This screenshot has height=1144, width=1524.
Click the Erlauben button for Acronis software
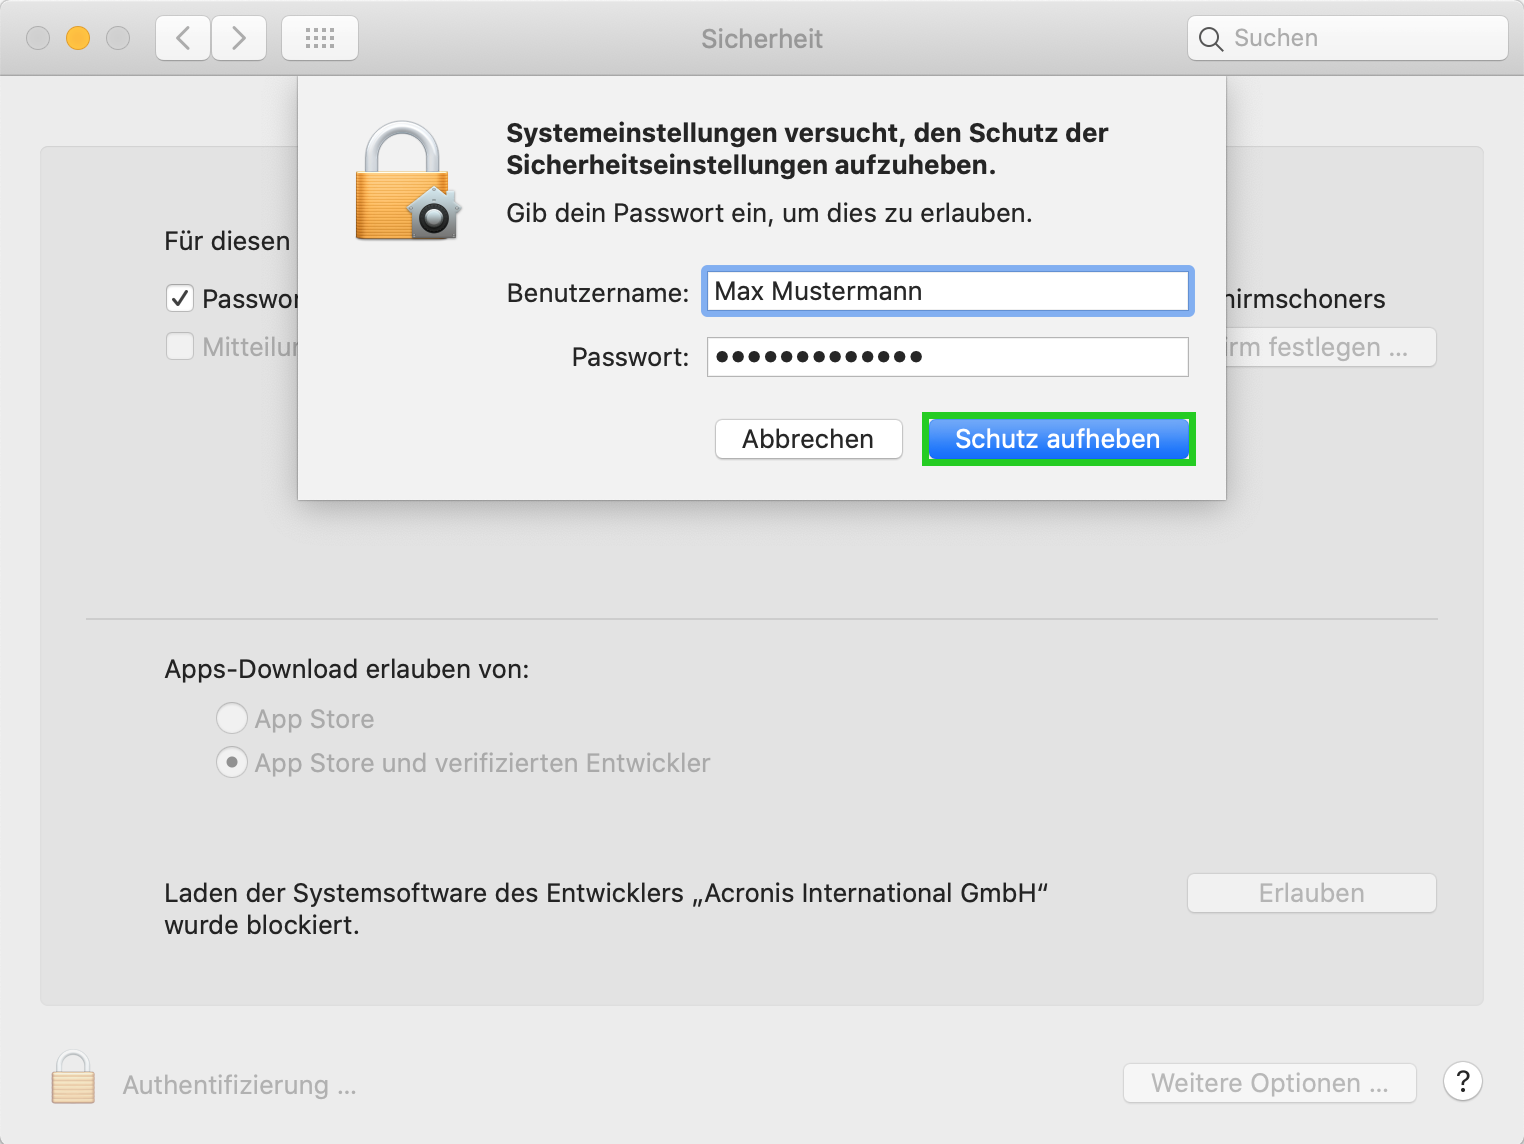(1310, 892)
